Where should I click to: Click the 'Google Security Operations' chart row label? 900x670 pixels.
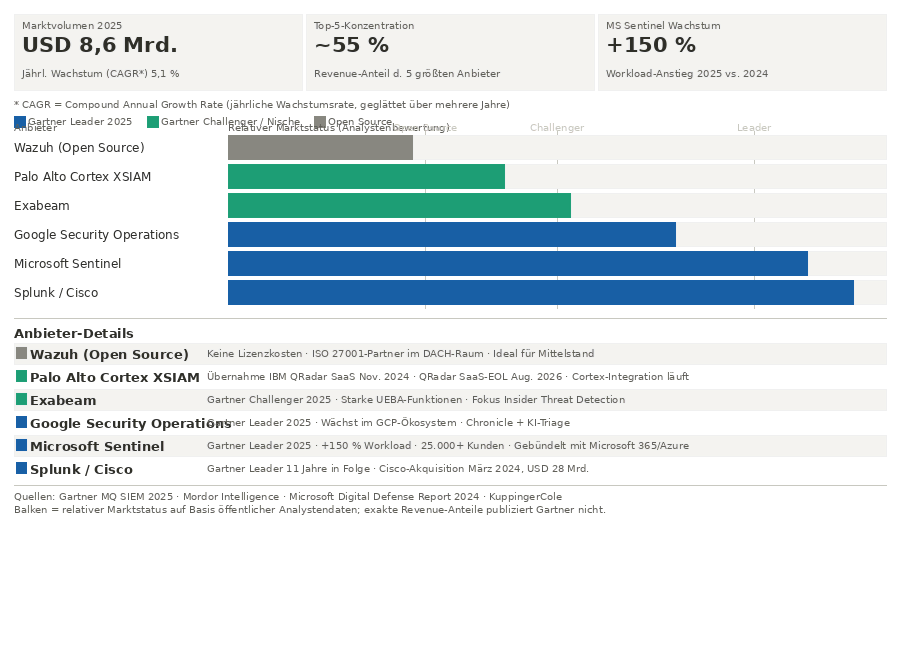click(x=96, y=234)
